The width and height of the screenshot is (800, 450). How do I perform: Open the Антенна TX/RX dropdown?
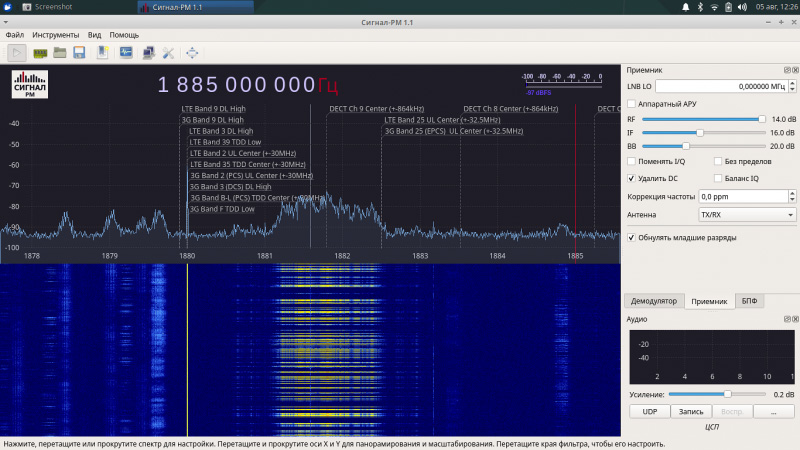pyautogui.click(x=747, y=214)
